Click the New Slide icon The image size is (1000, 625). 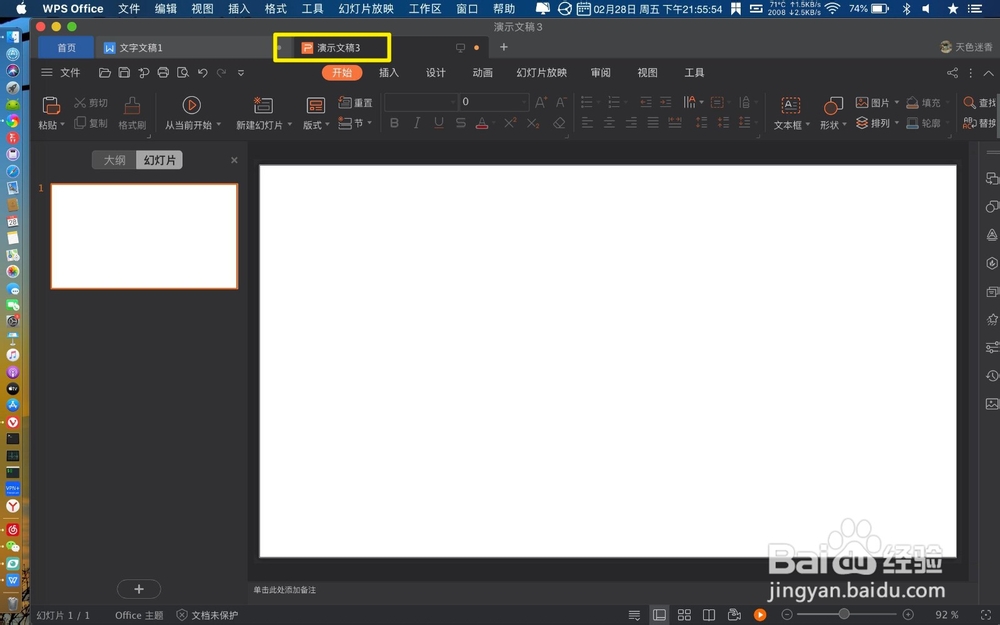263,105
